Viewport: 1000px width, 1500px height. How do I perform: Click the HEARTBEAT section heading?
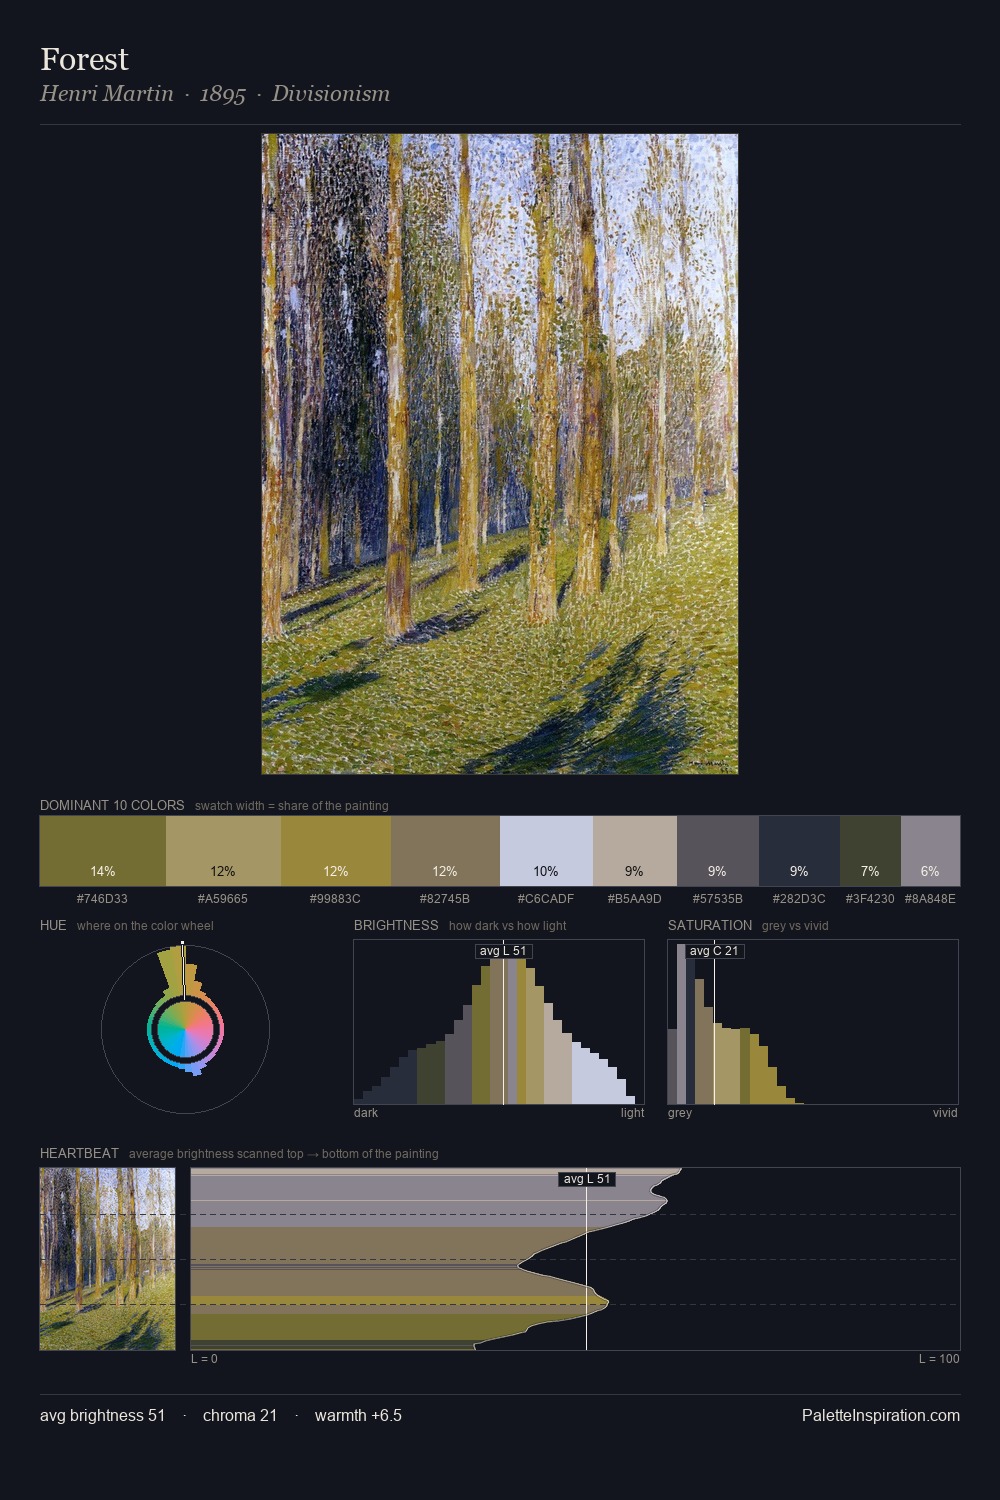point(79,1153)
